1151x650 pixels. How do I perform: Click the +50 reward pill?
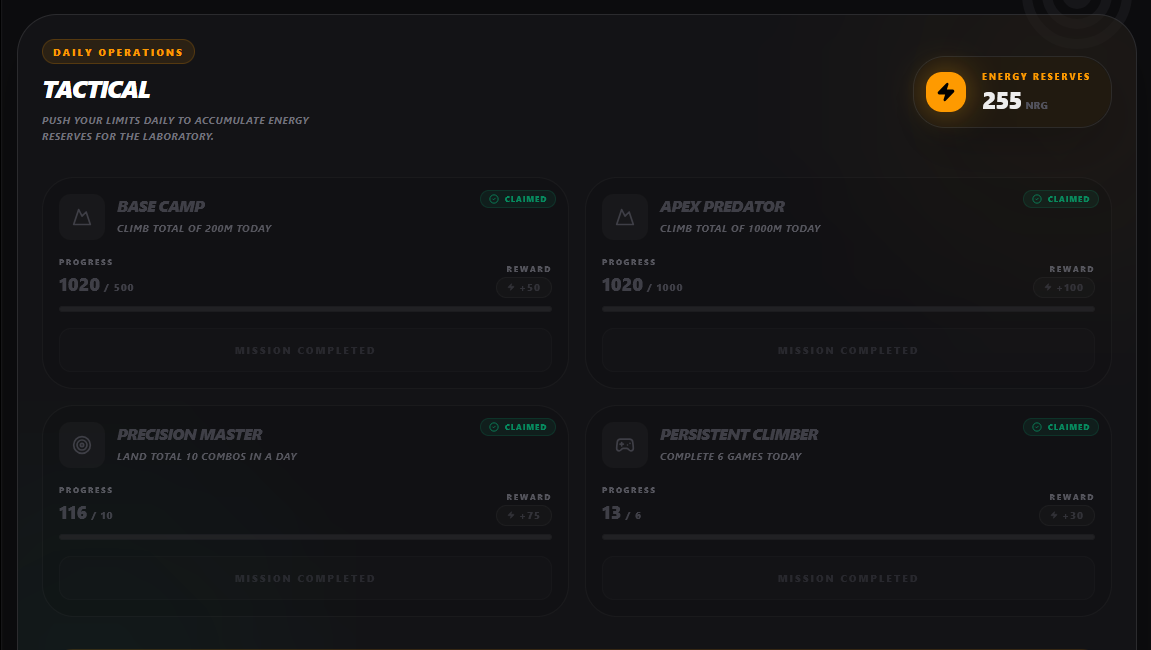pos(524,287)
